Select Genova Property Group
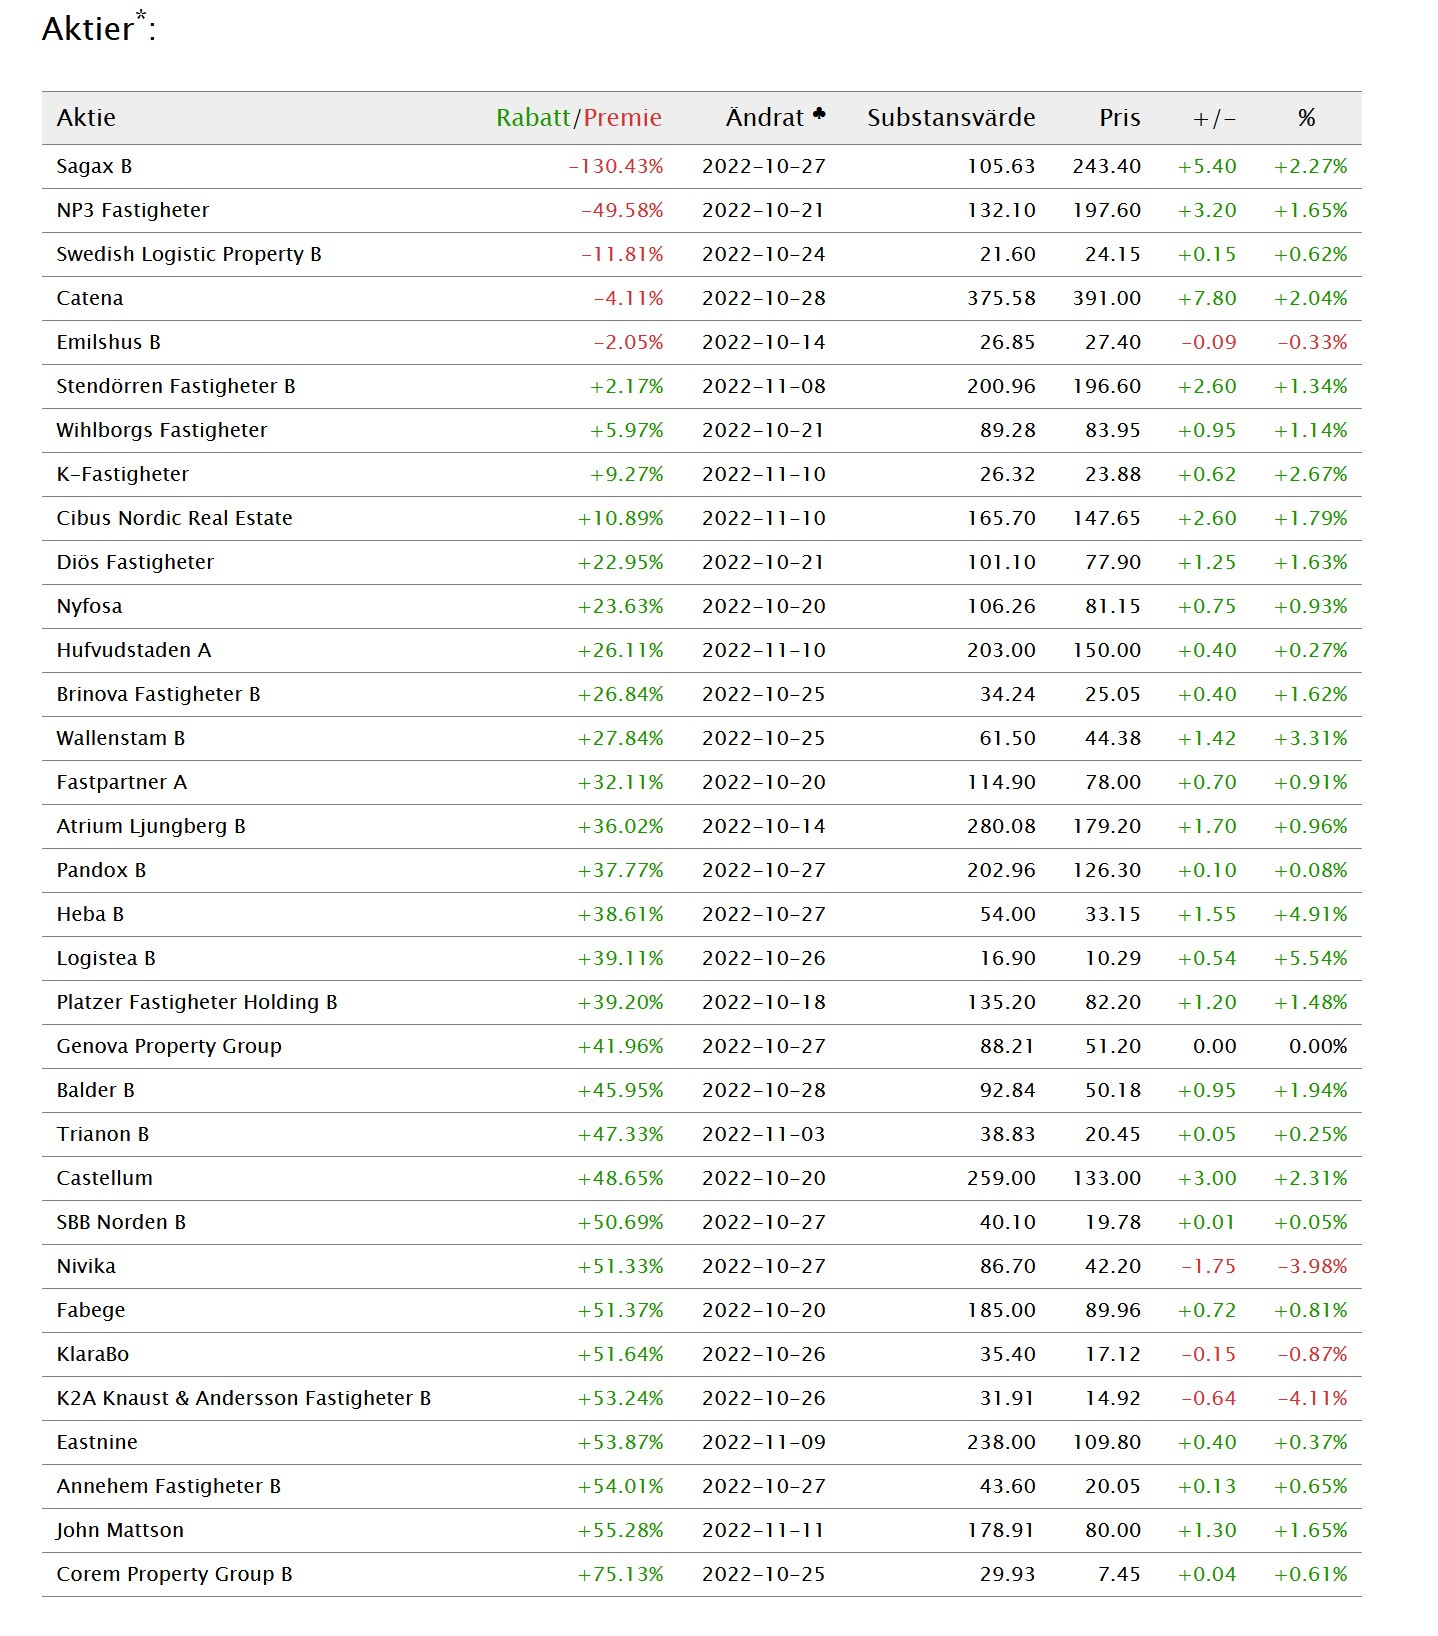Viewport: 1438px width, 1636px height. (169, 1046)
